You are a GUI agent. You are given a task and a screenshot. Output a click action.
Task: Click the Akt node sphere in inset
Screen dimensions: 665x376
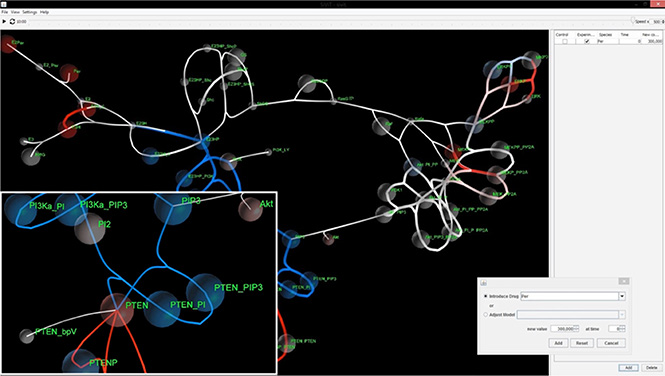pyautogui.click(x=250, y=209)
